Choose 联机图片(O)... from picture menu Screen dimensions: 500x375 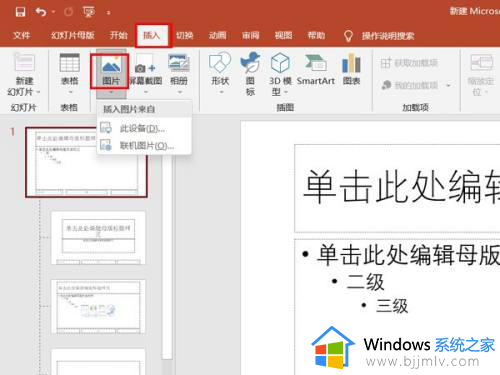click(x=144, y=146)
